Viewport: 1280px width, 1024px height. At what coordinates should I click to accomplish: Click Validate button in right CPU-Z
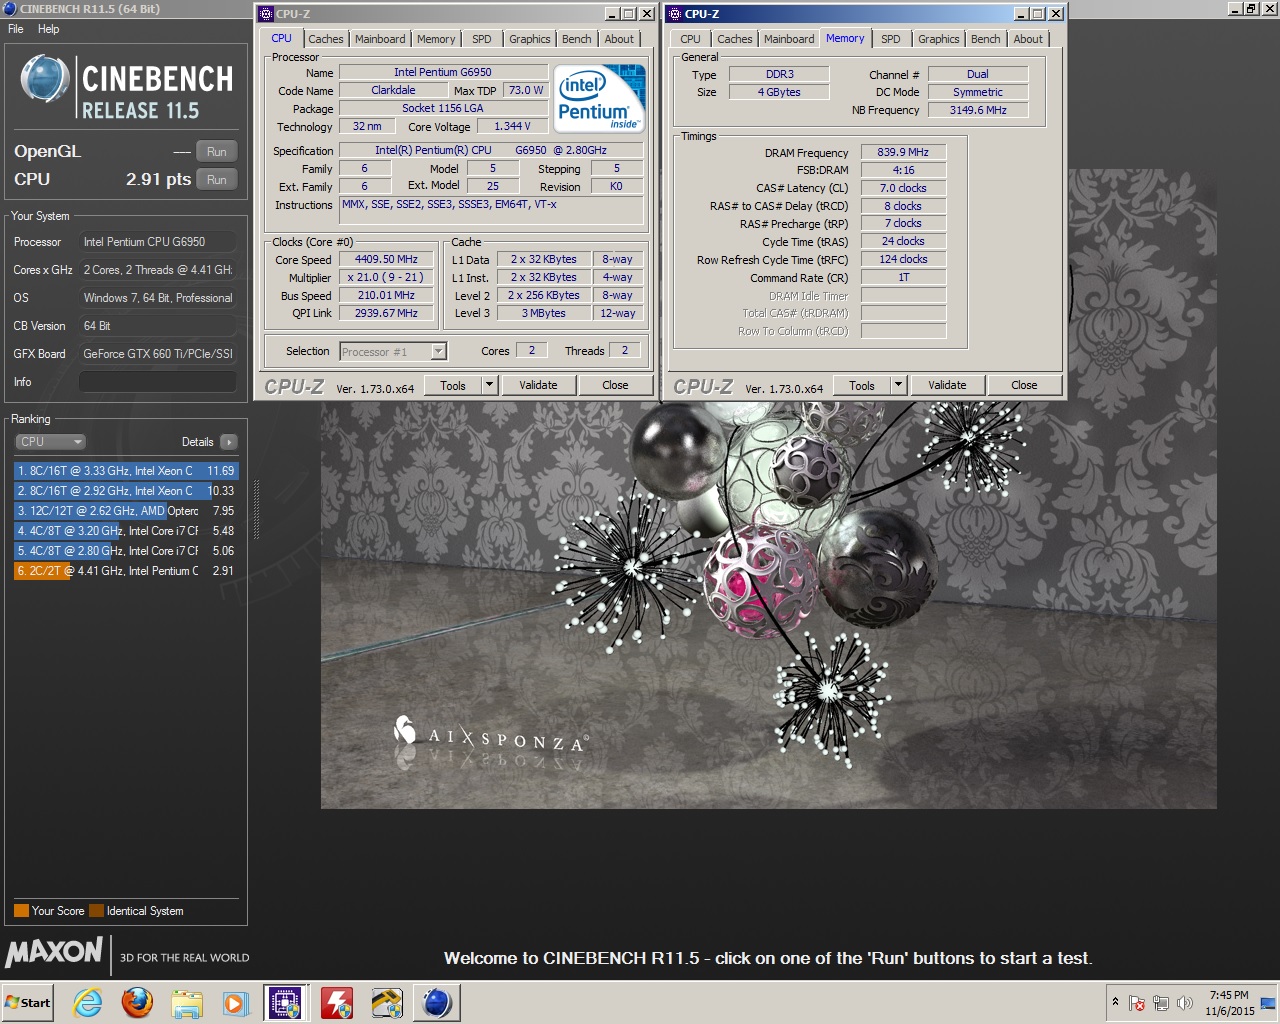pyautogui.click(x=947, y=385)
